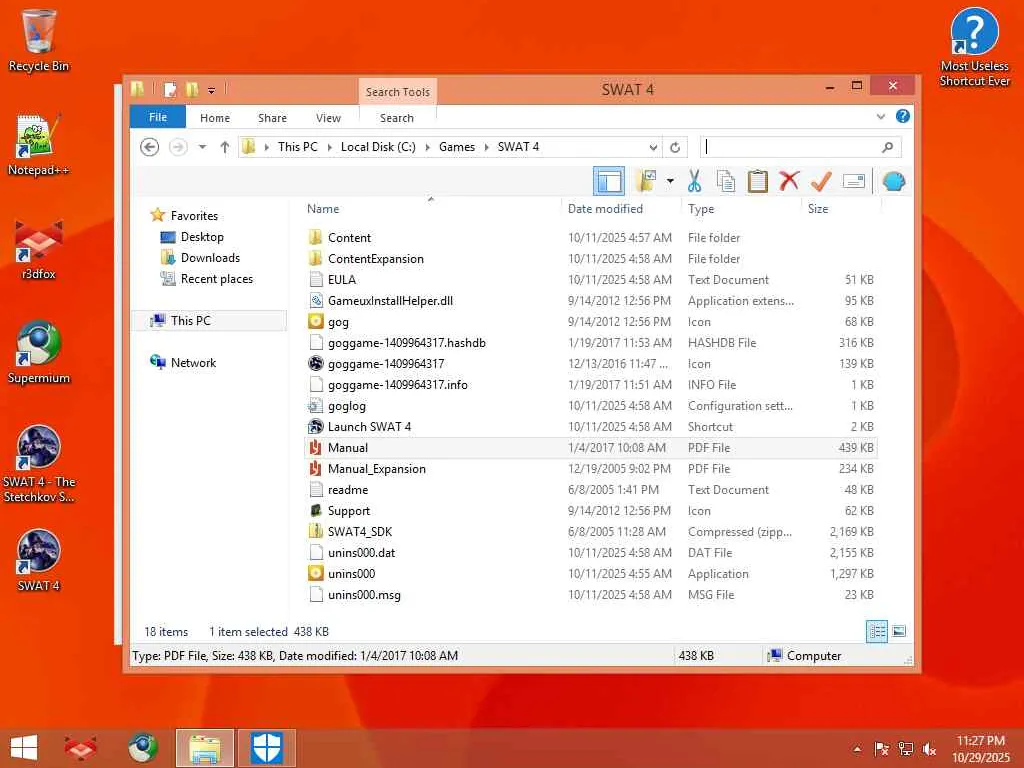Click the search magnifier icon

coord(888,147)
